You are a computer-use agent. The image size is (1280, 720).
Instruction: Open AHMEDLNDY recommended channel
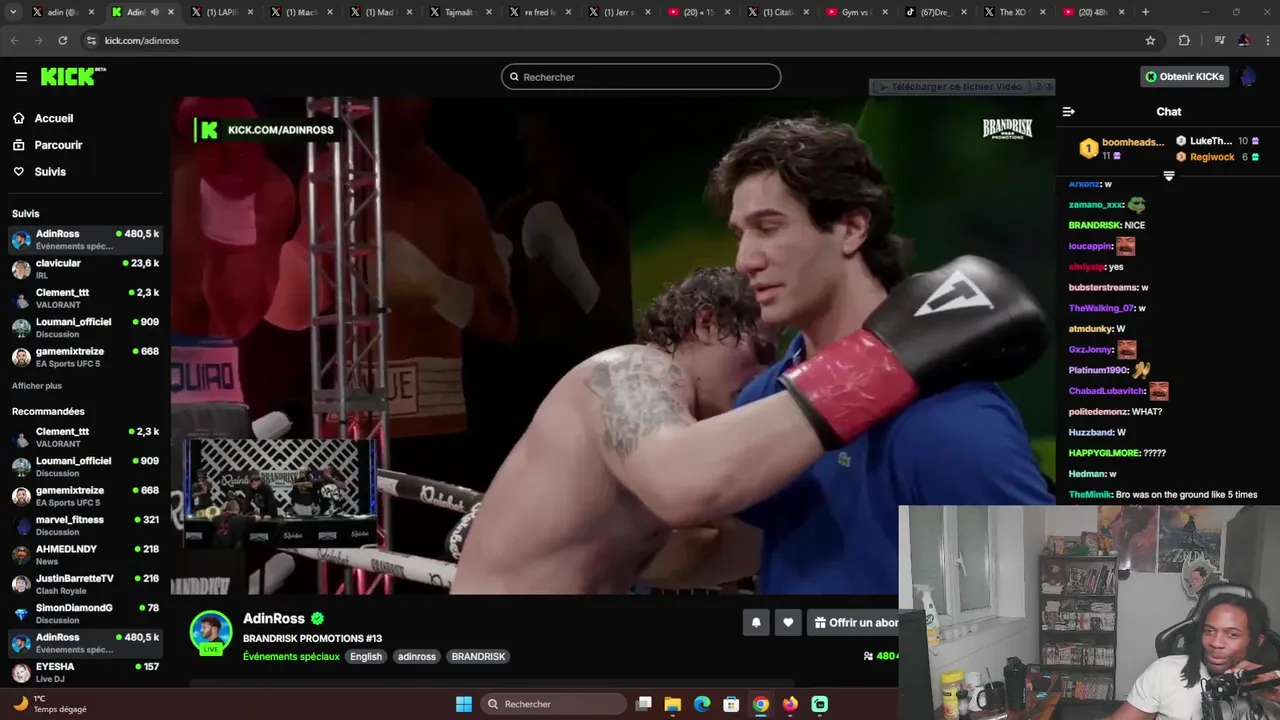point(85,555)
